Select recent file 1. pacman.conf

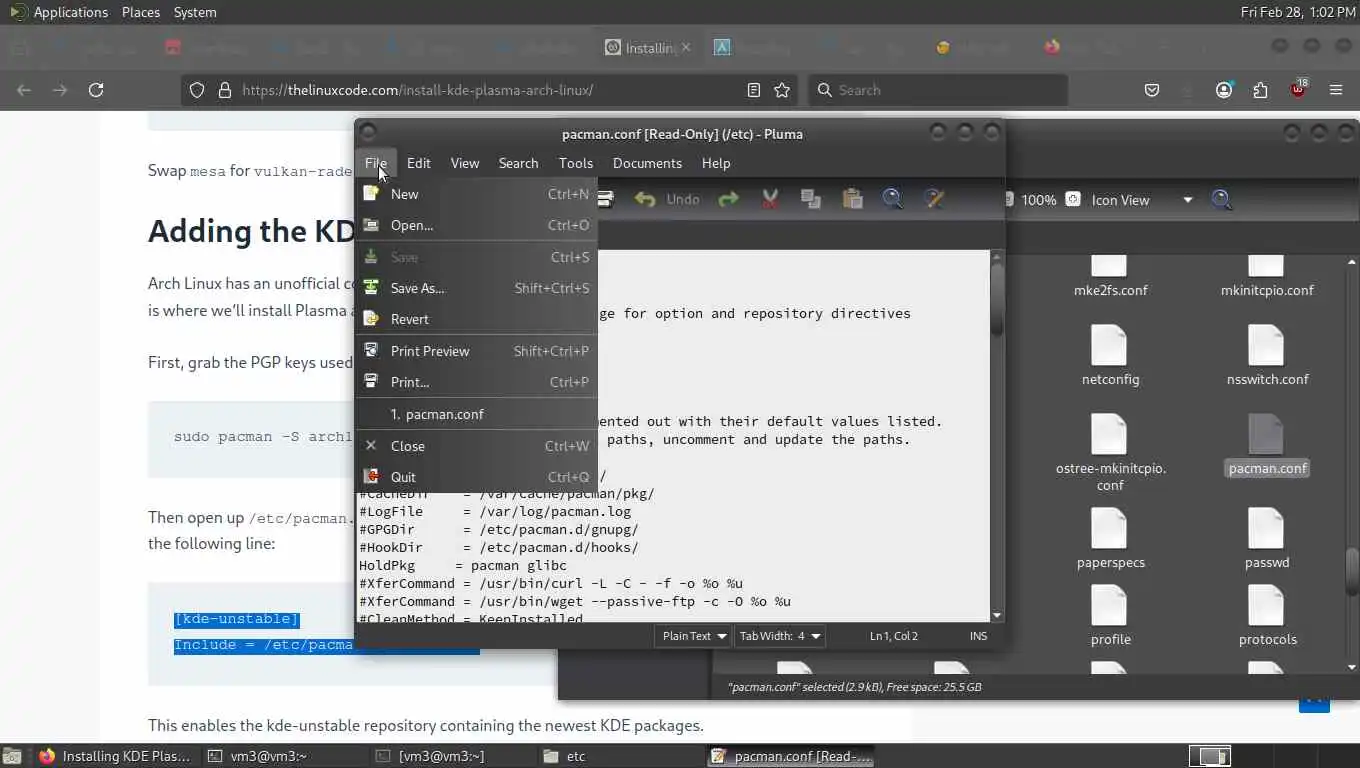476,414
